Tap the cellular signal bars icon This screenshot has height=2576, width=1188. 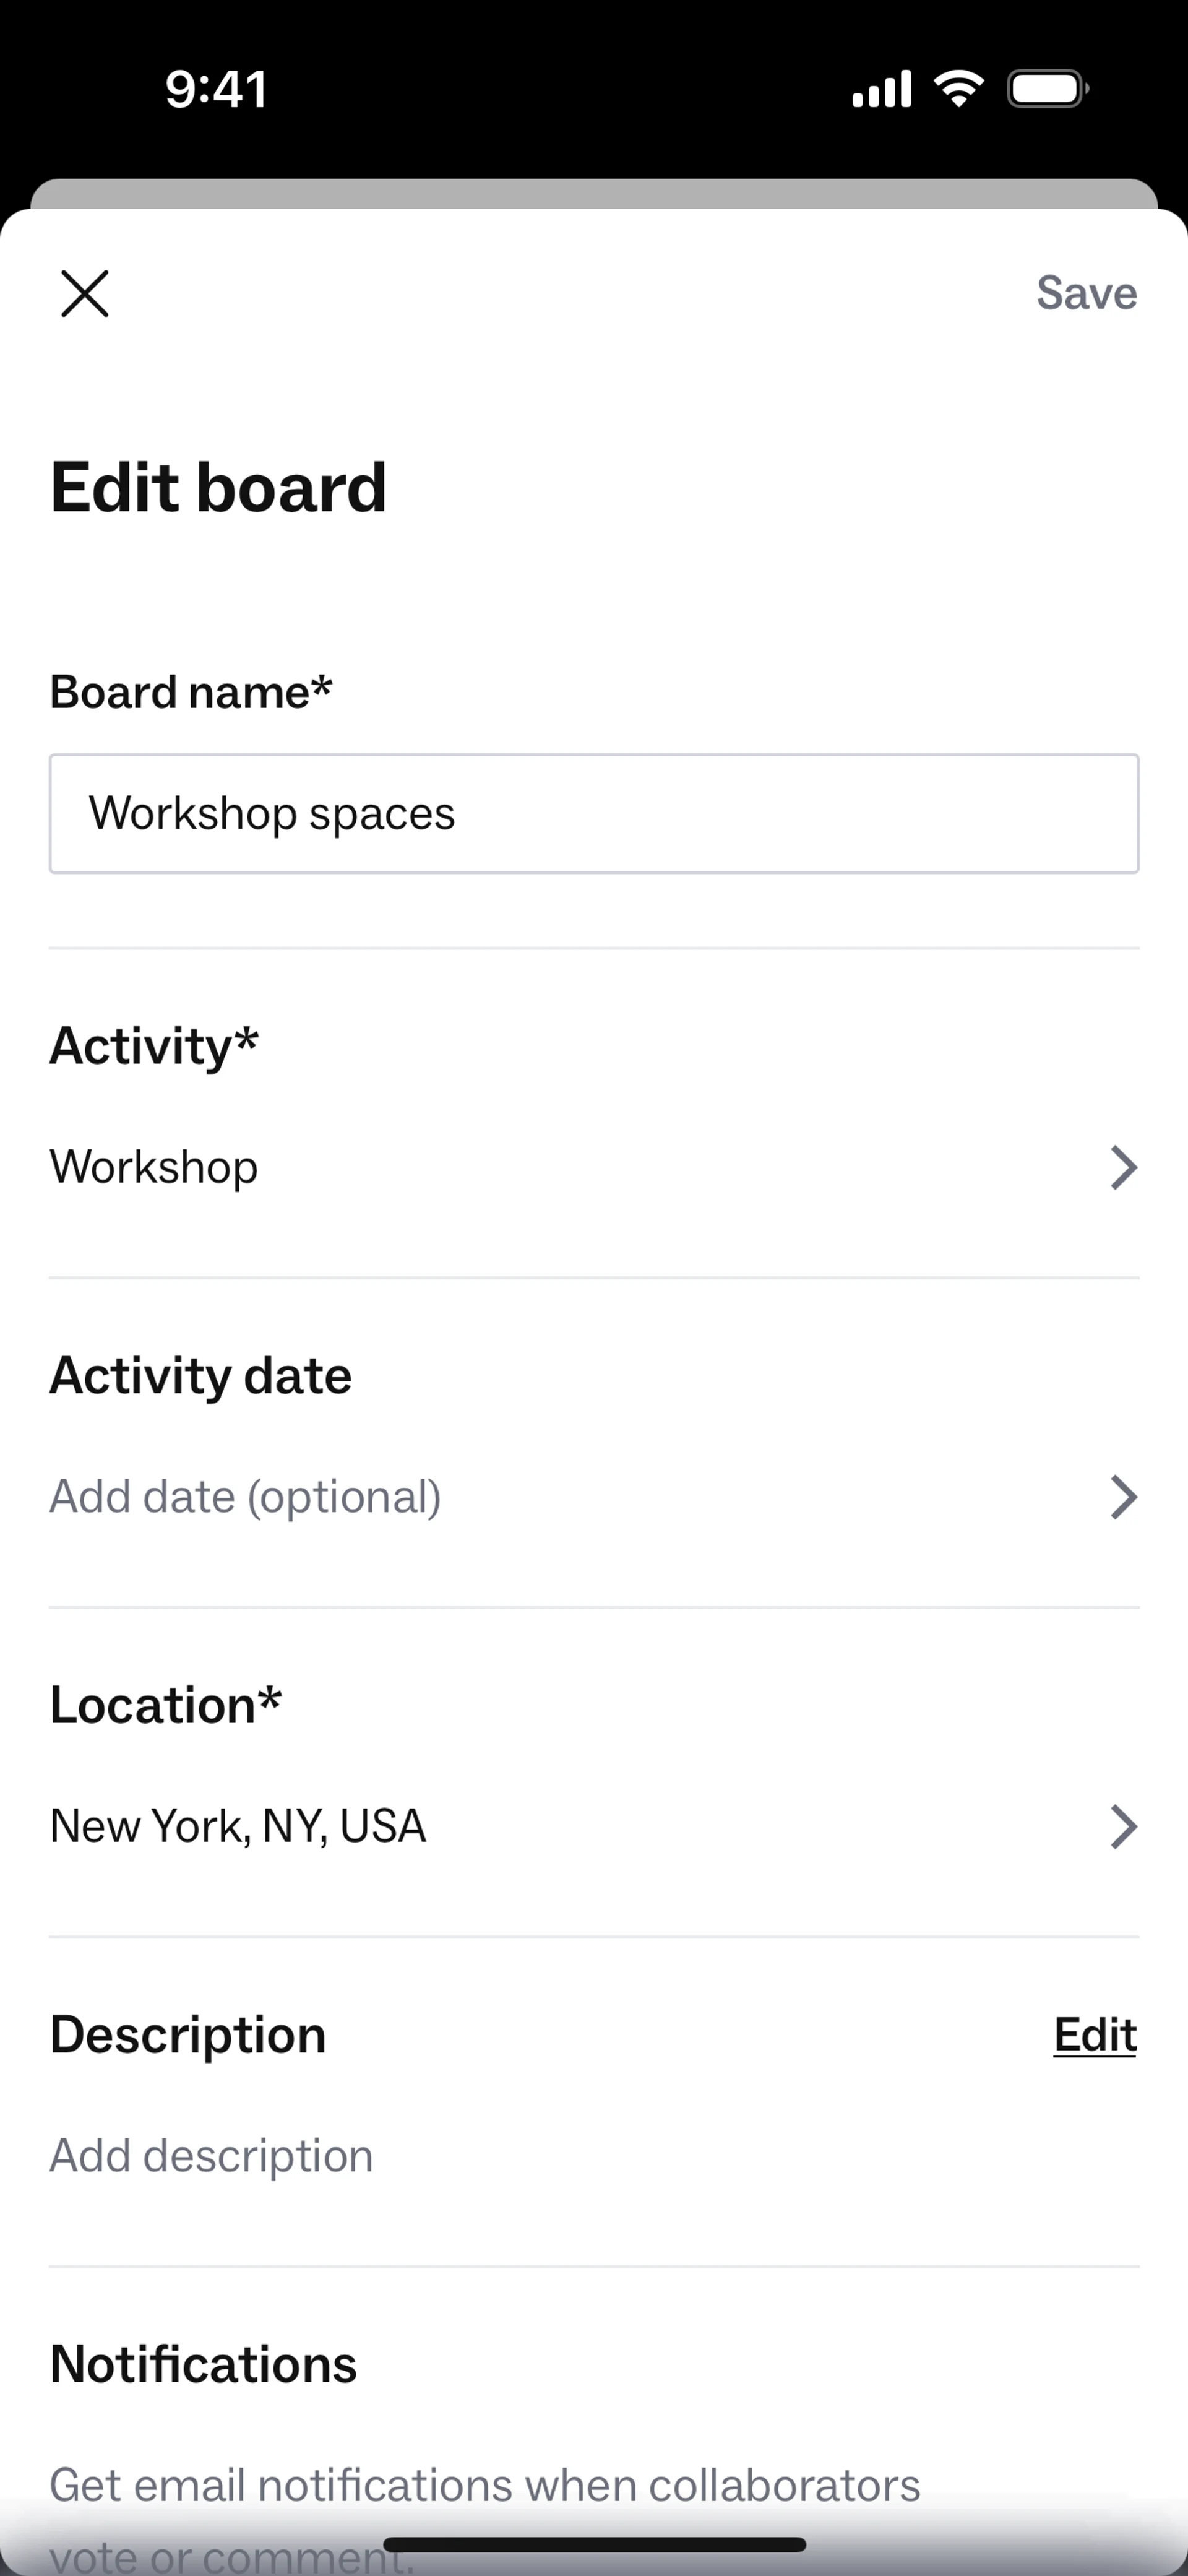tap(881, 89)
